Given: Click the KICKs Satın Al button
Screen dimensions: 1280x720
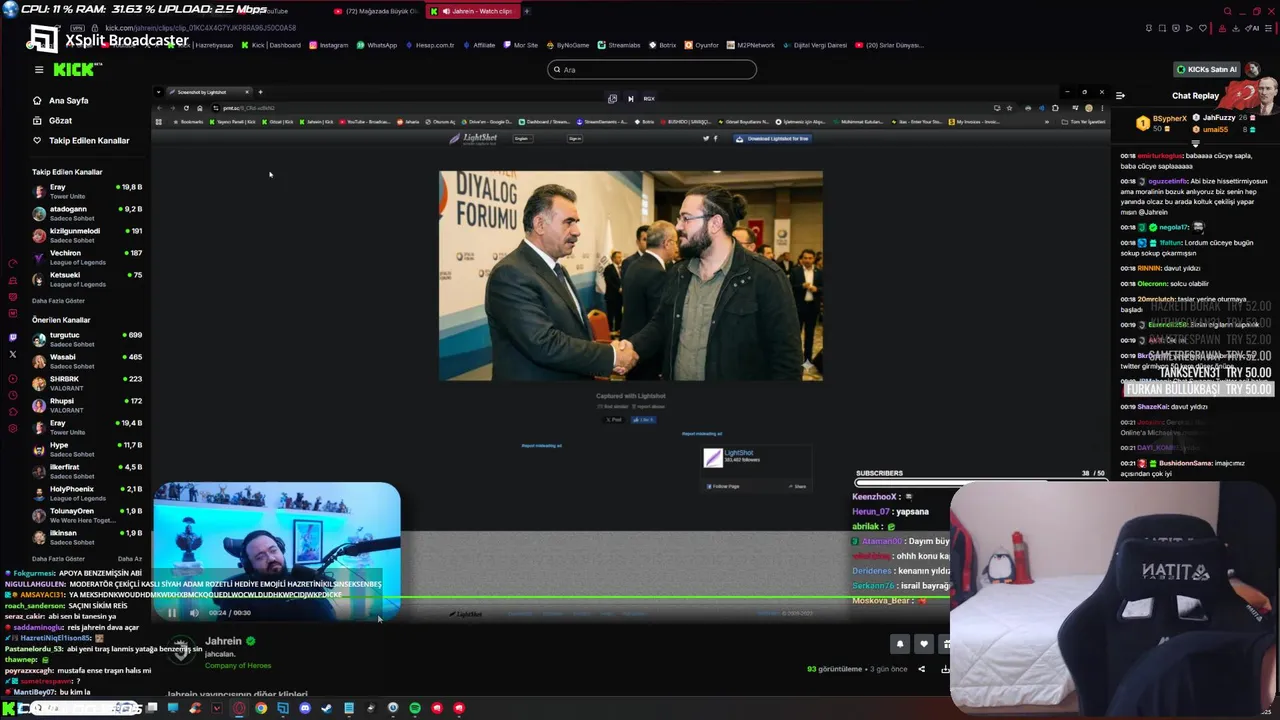Looking at the screenshot, I should point(1206,69).
